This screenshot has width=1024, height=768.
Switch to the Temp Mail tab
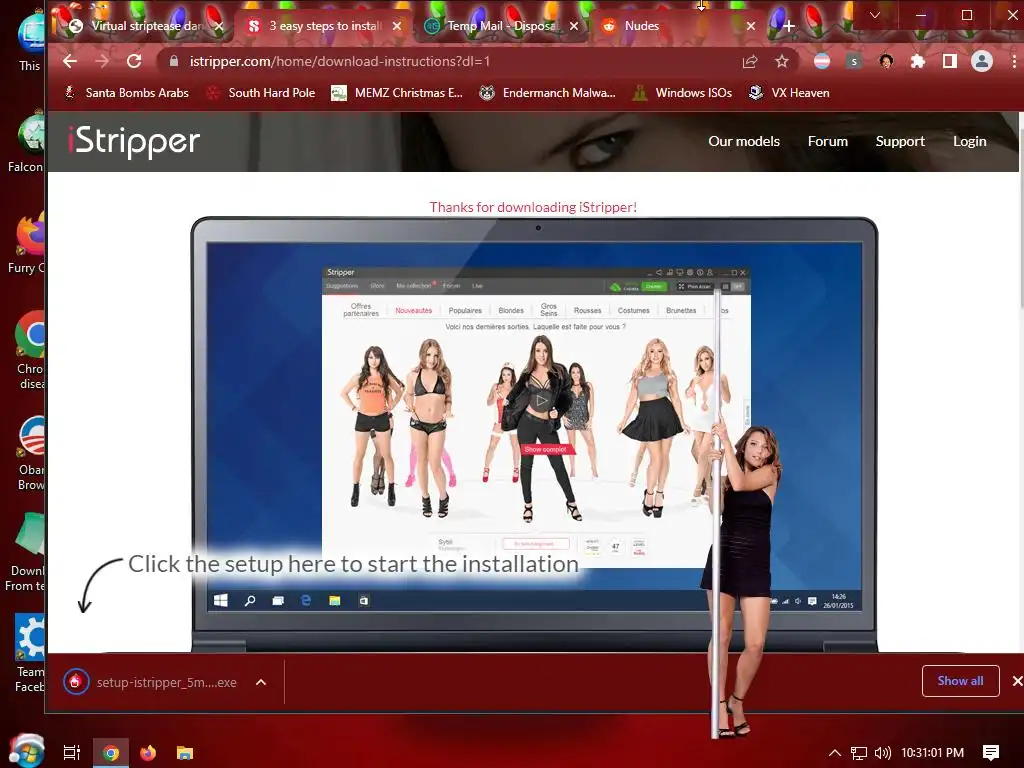[501, 26]
